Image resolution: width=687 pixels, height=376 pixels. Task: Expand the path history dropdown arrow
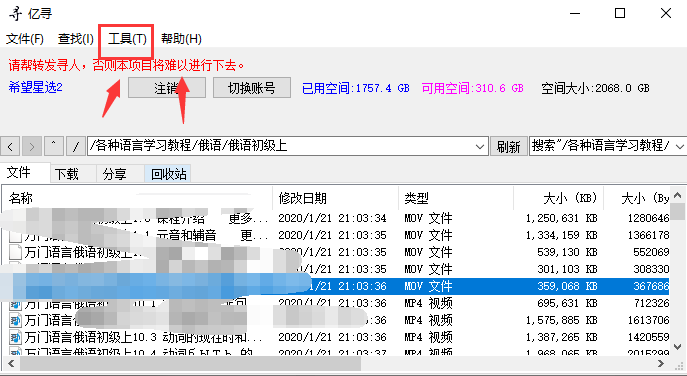point(480,146)
